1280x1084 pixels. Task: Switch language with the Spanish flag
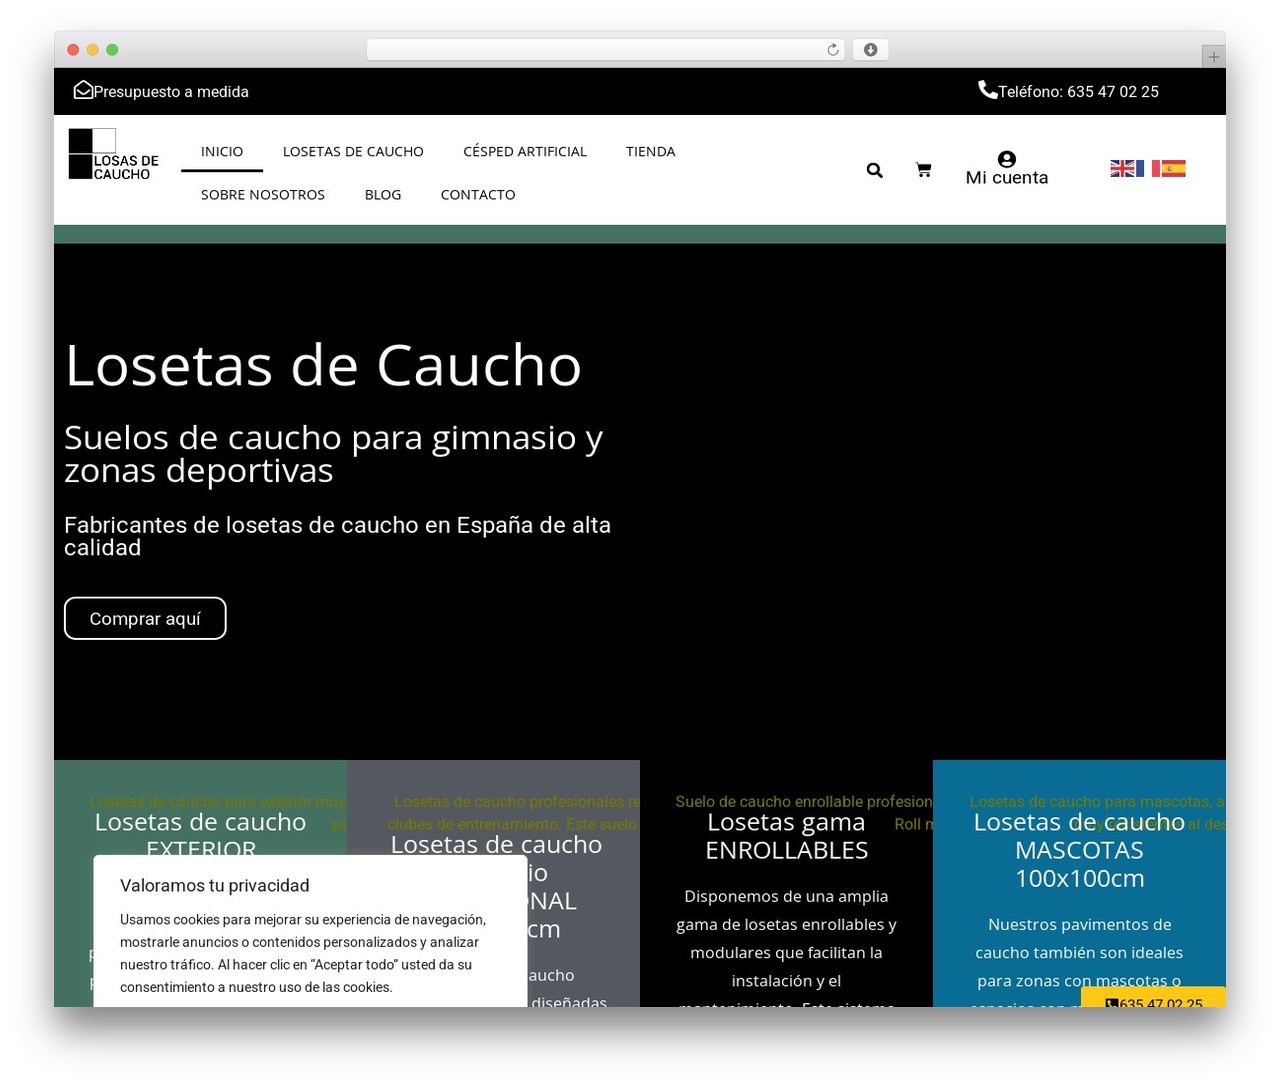1174,169
